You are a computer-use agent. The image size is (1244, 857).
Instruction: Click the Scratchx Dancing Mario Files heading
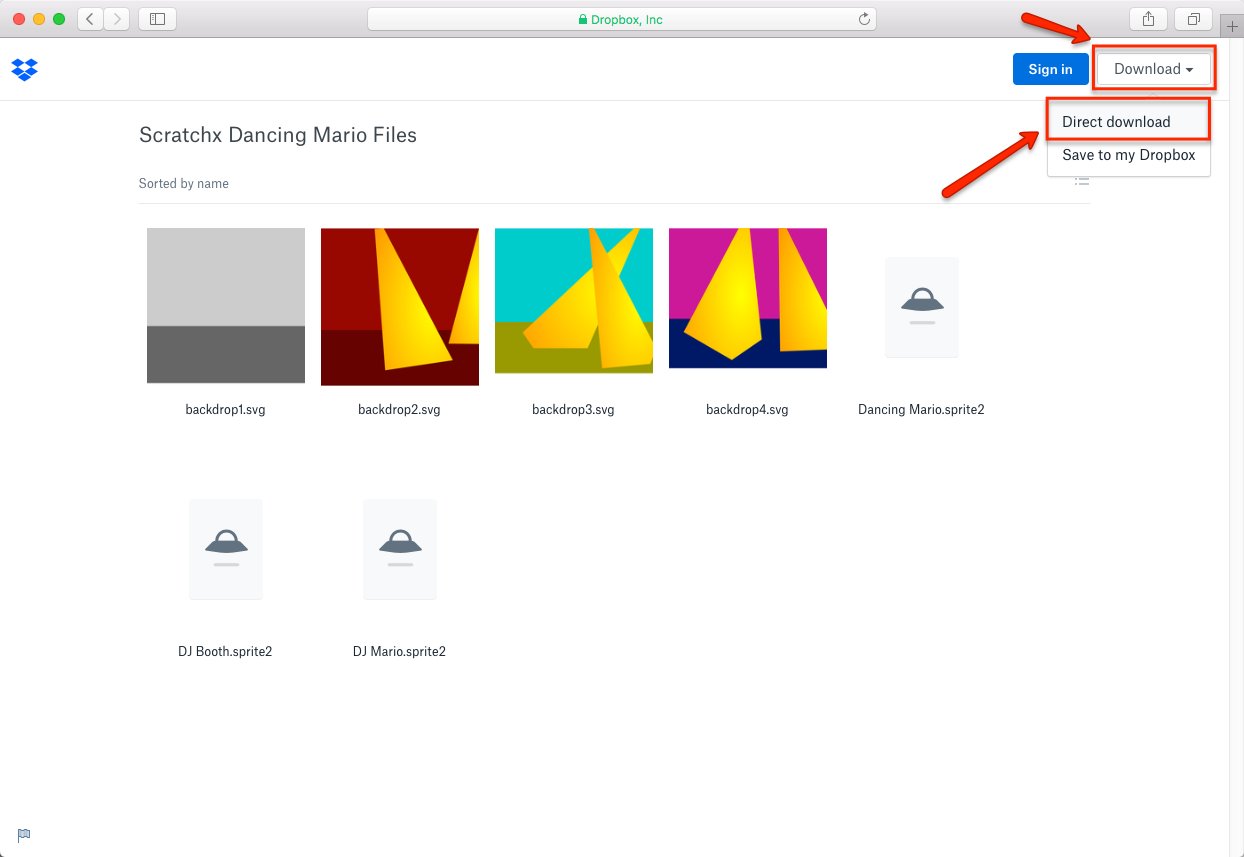pyautogui.click(x=278, y=134)
